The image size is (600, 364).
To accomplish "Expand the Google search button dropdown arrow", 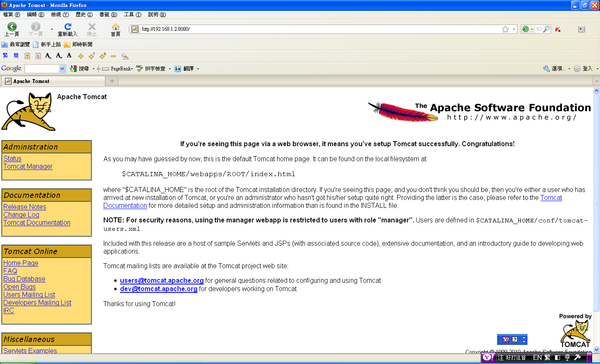I will tap(93, 69).
